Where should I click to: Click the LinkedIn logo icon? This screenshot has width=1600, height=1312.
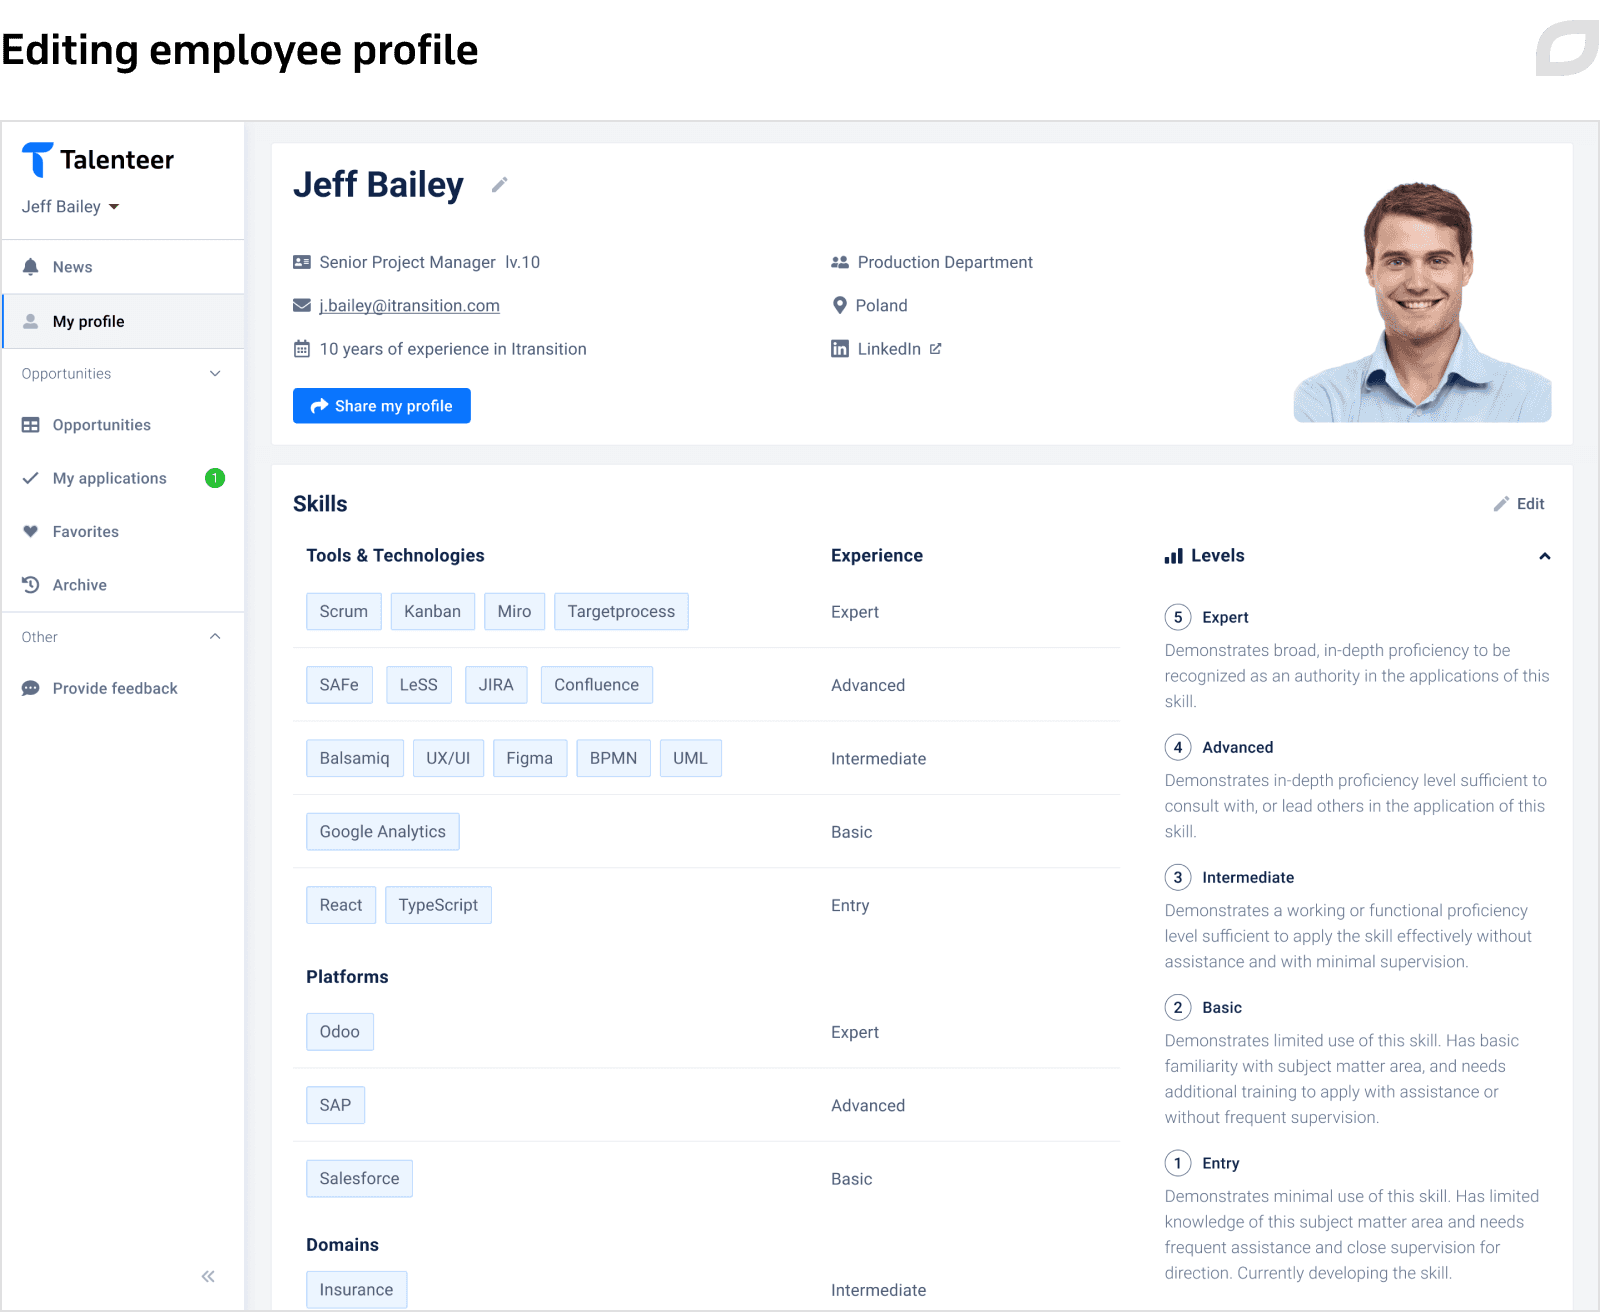point(840,349)
